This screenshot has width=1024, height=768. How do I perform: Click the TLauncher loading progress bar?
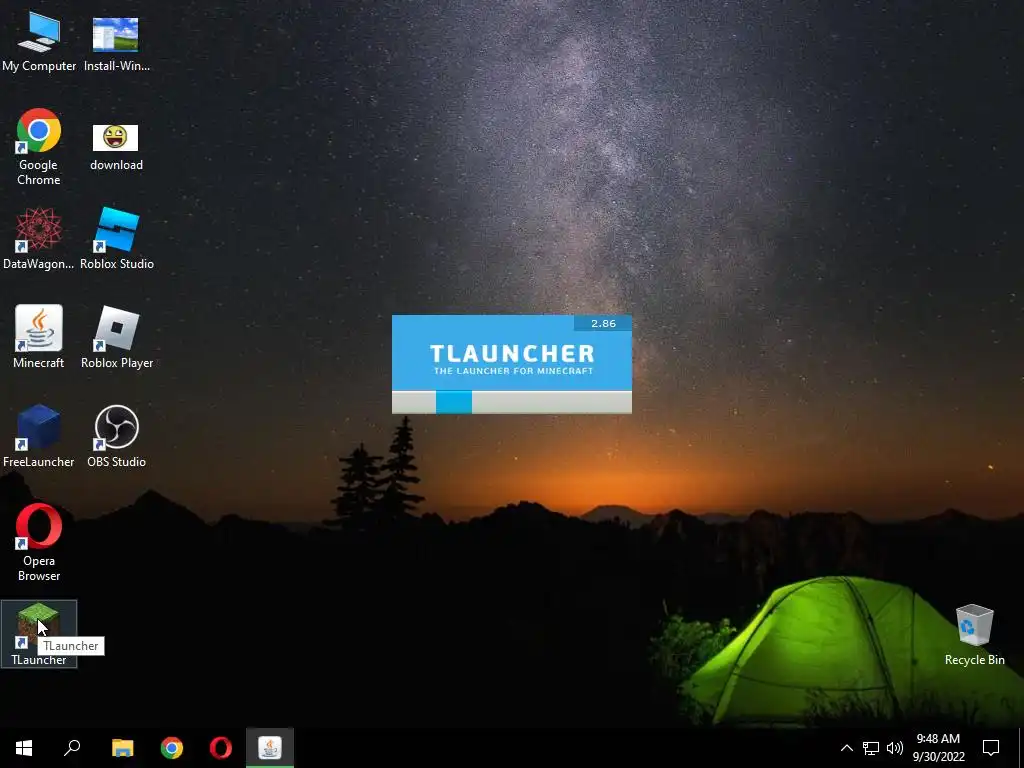512,402
